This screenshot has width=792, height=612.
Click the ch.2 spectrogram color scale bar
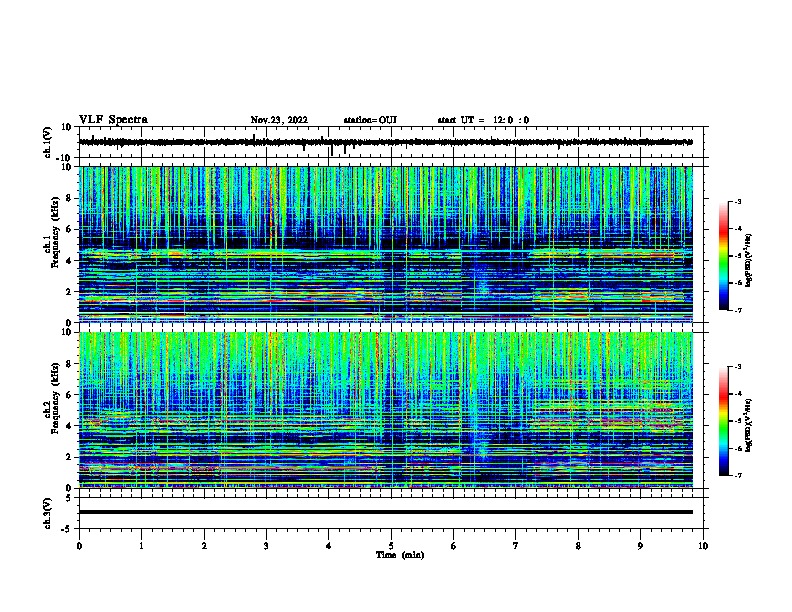(x=723, y=421)
